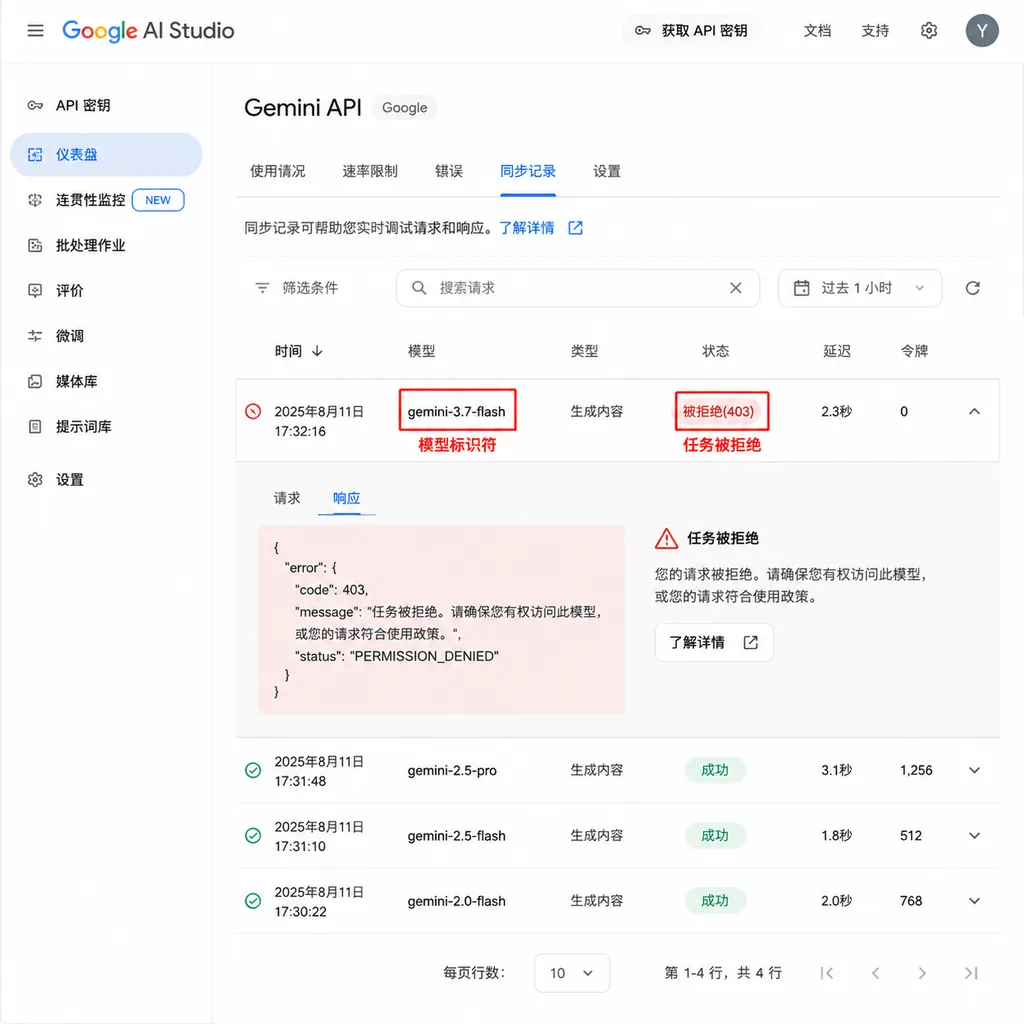Click inside the 搜索请求 search field
1024x1024 pixels.
[577, 288]
